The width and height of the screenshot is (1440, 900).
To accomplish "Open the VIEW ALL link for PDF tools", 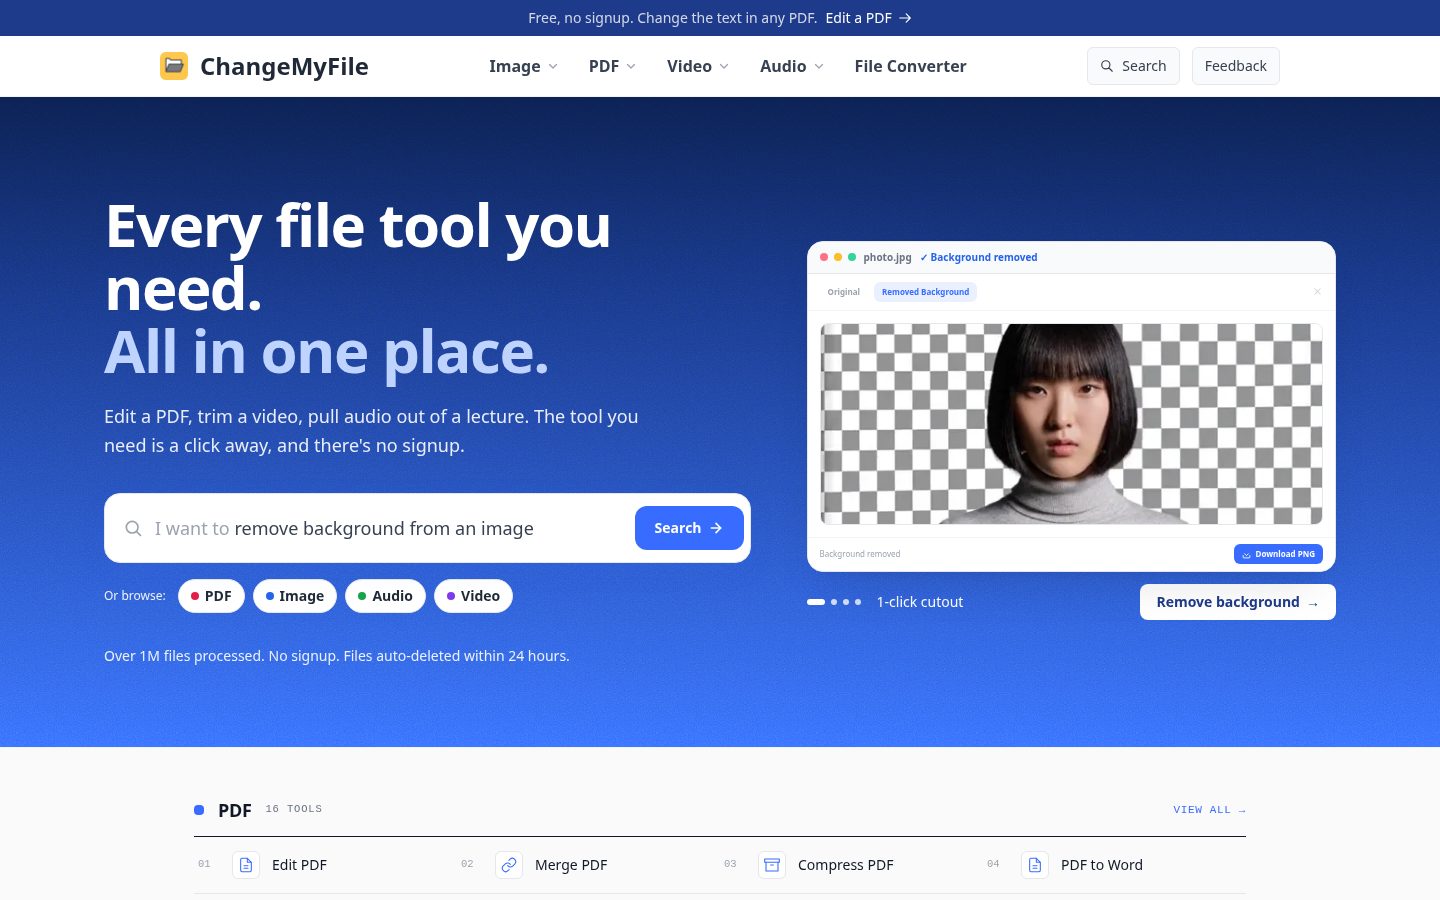I will click(x=1209, y=810).
